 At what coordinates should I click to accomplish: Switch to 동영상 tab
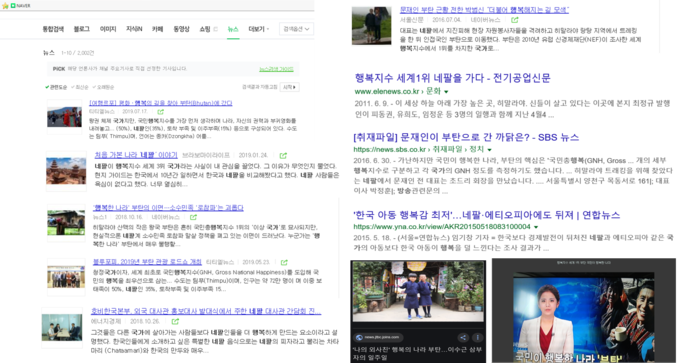181,29
